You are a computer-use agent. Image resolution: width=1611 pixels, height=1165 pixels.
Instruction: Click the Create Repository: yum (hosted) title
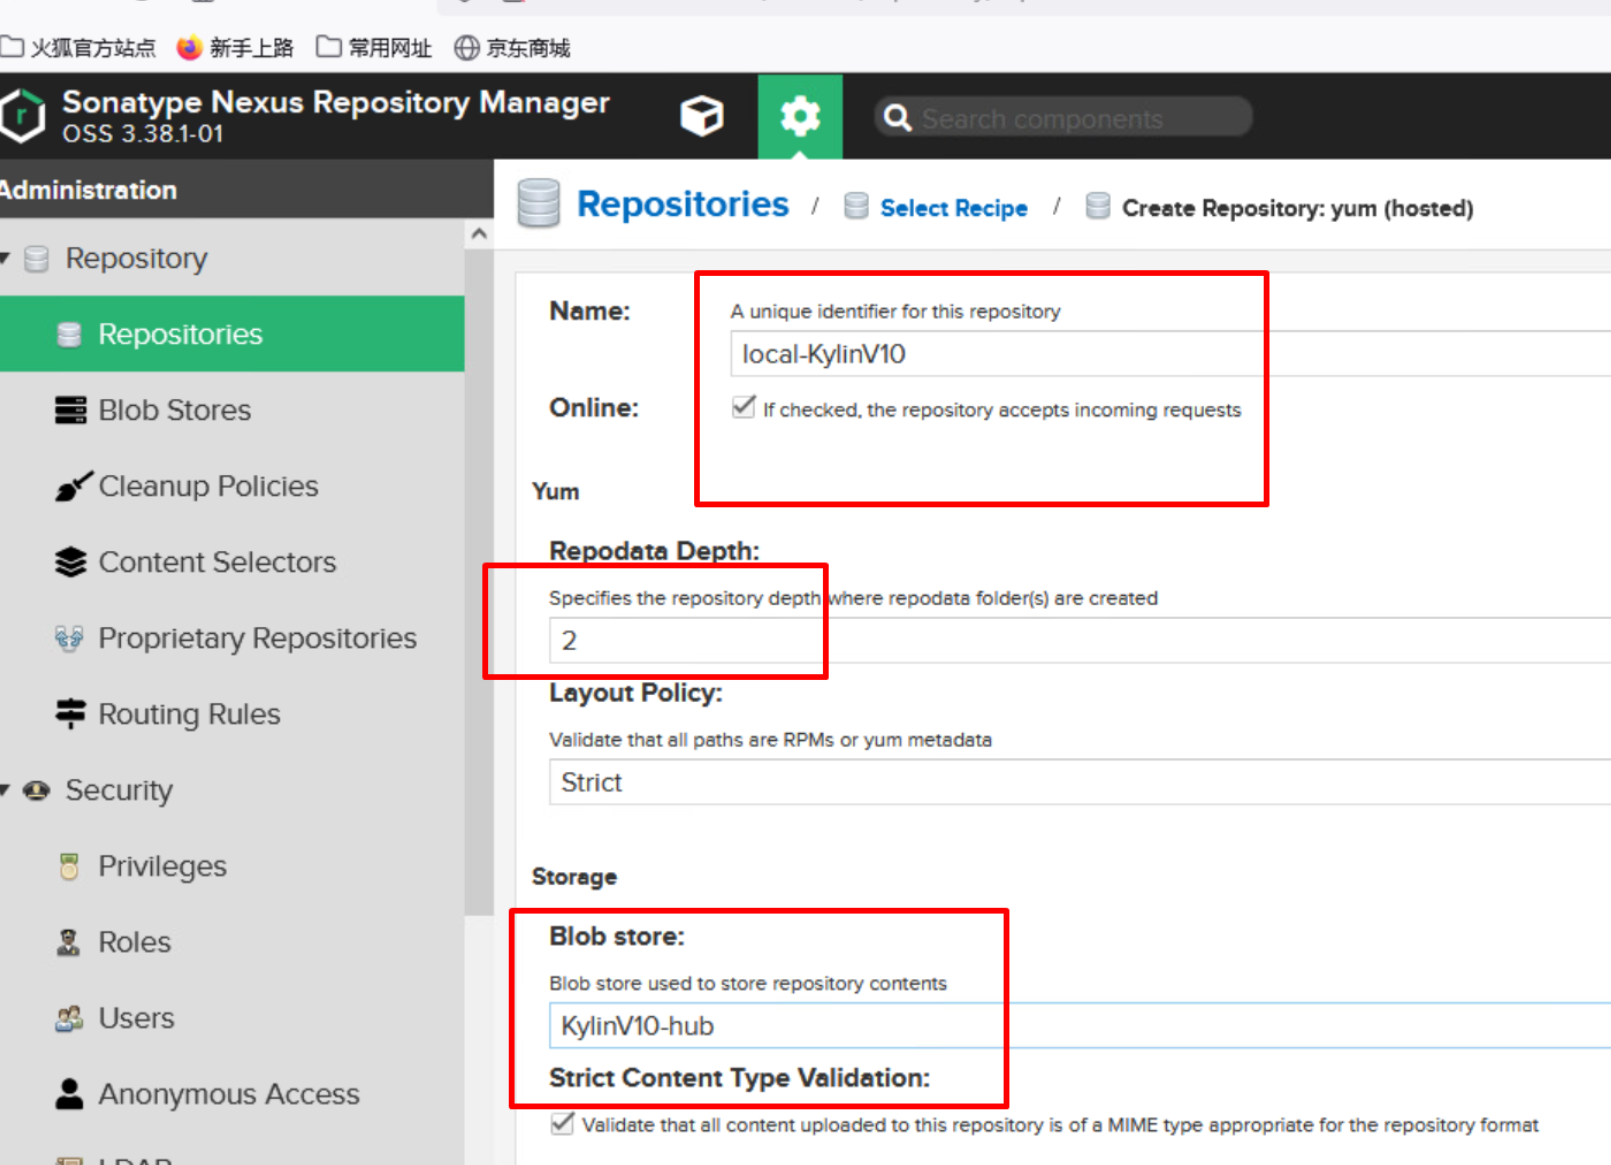(x=1297, y=208)
